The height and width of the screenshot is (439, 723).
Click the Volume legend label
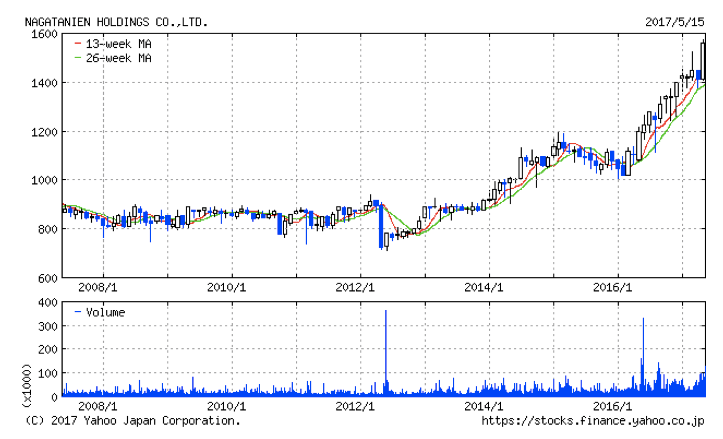pyautogui.click(x=105, y=312)
